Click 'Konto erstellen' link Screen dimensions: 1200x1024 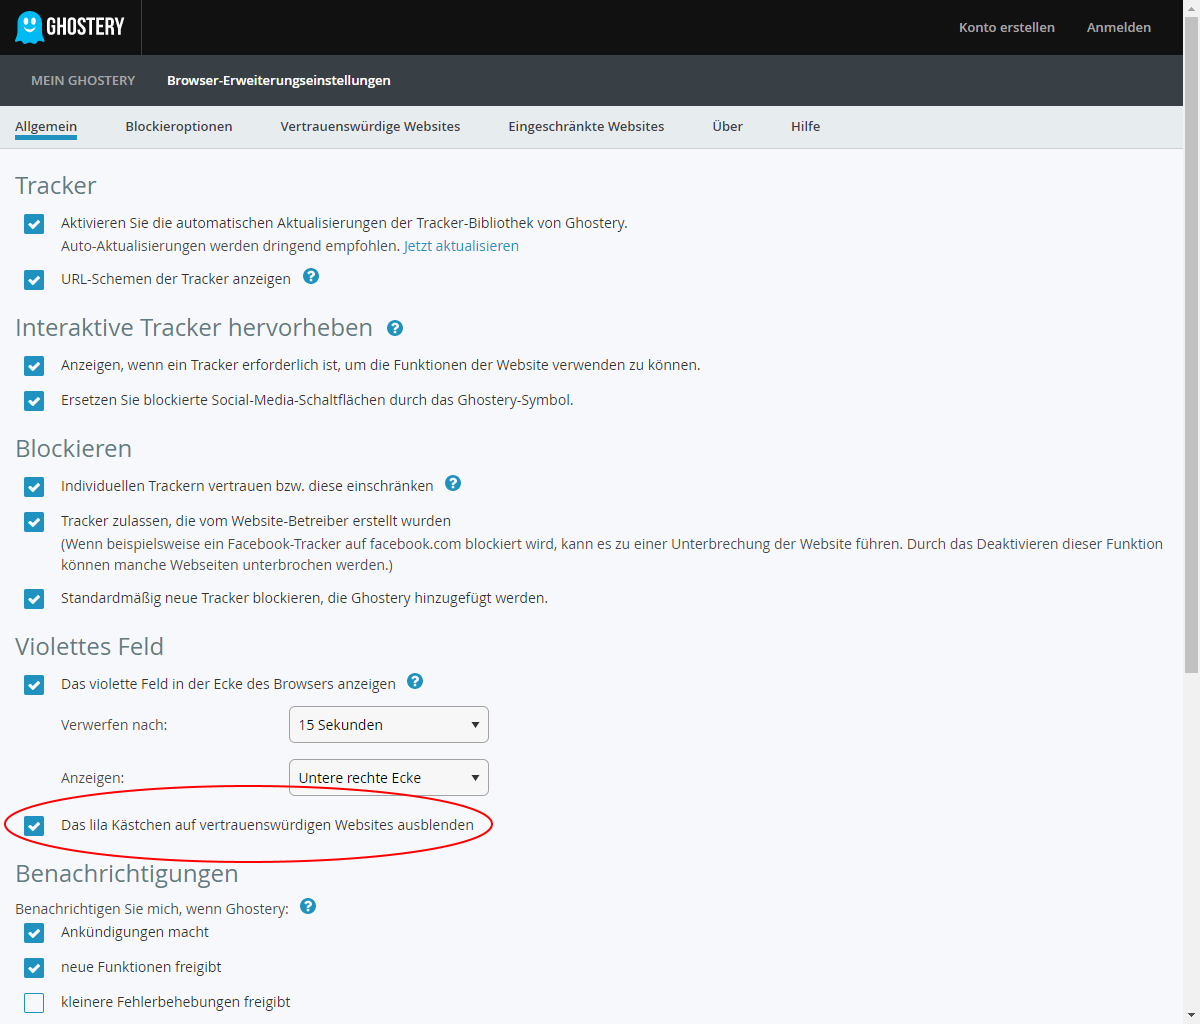coord(1007,28)
